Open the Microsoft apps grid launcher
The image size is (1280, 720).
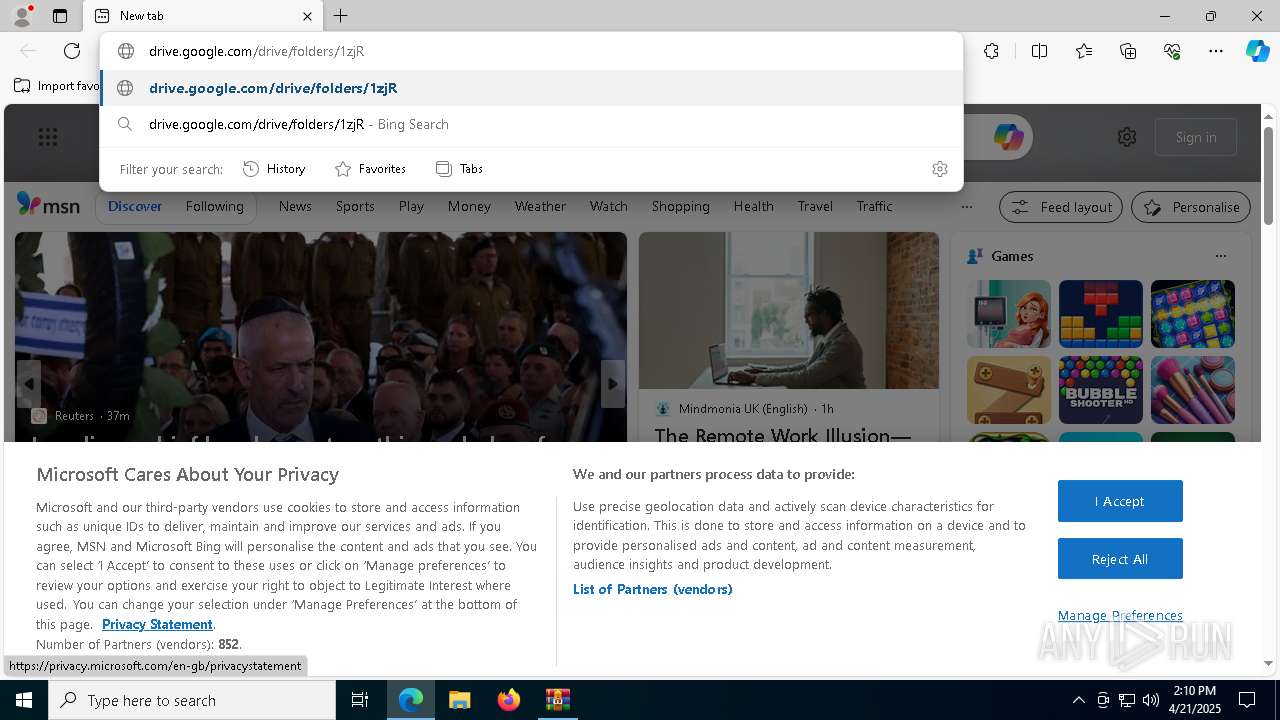click(48, 137)
